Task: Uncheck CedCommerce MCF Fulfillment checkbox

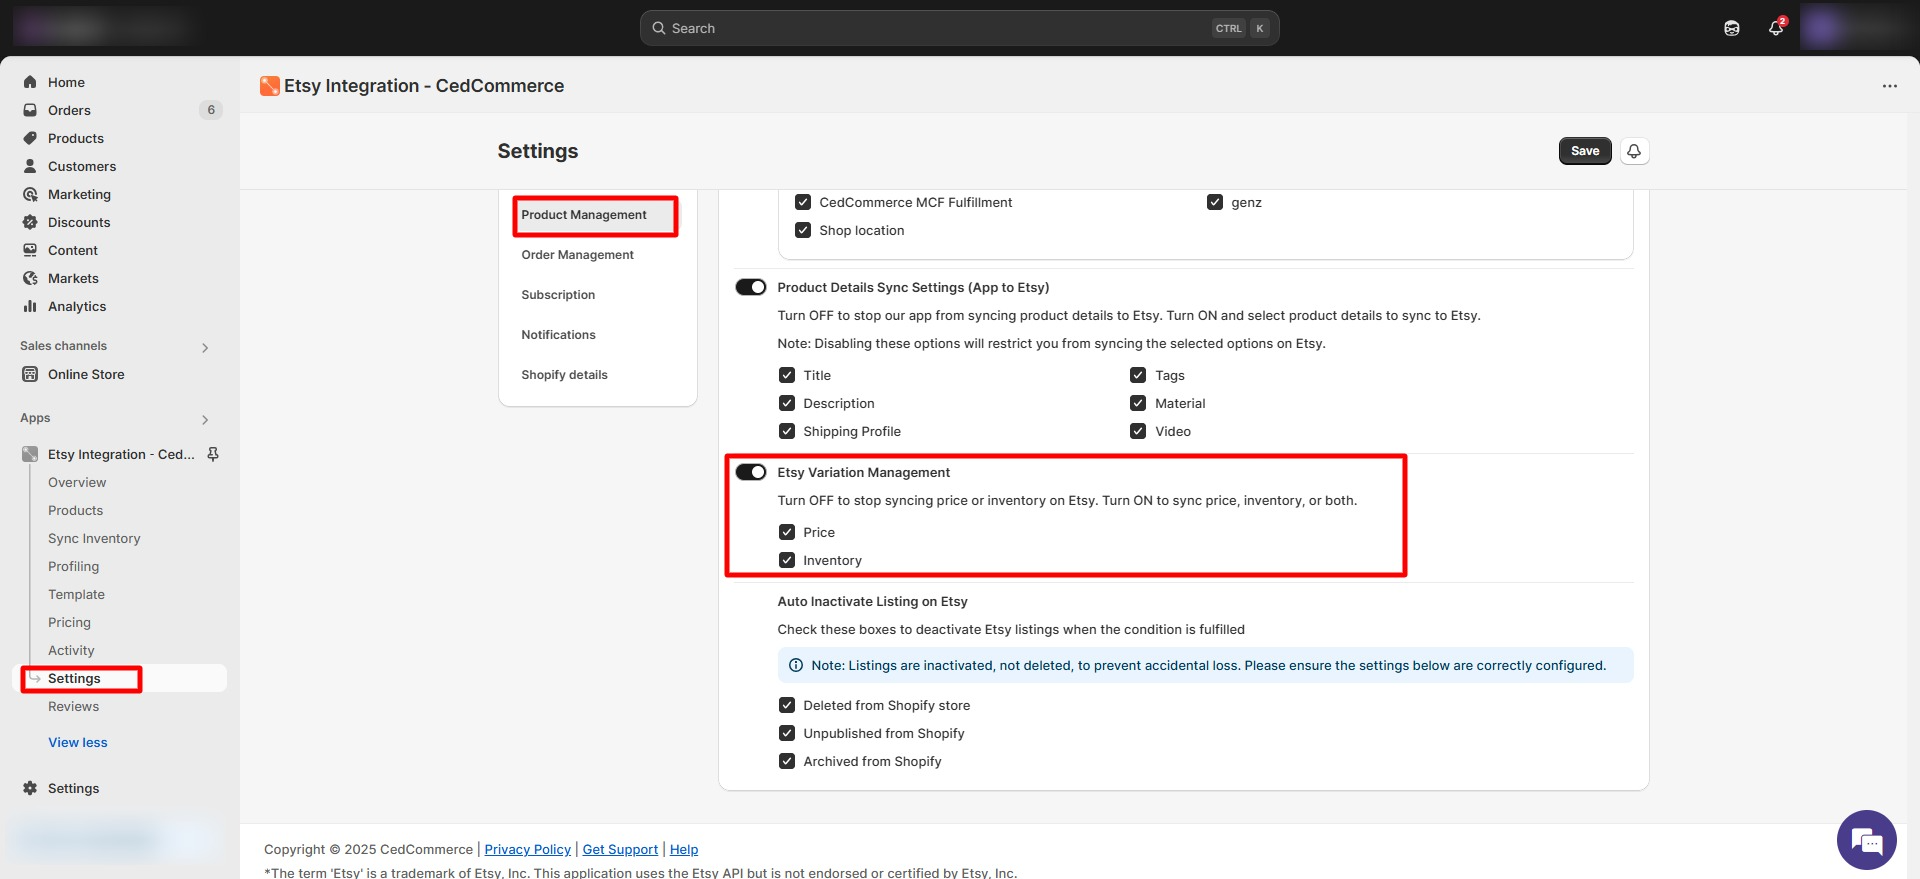Action: [803, 202]
